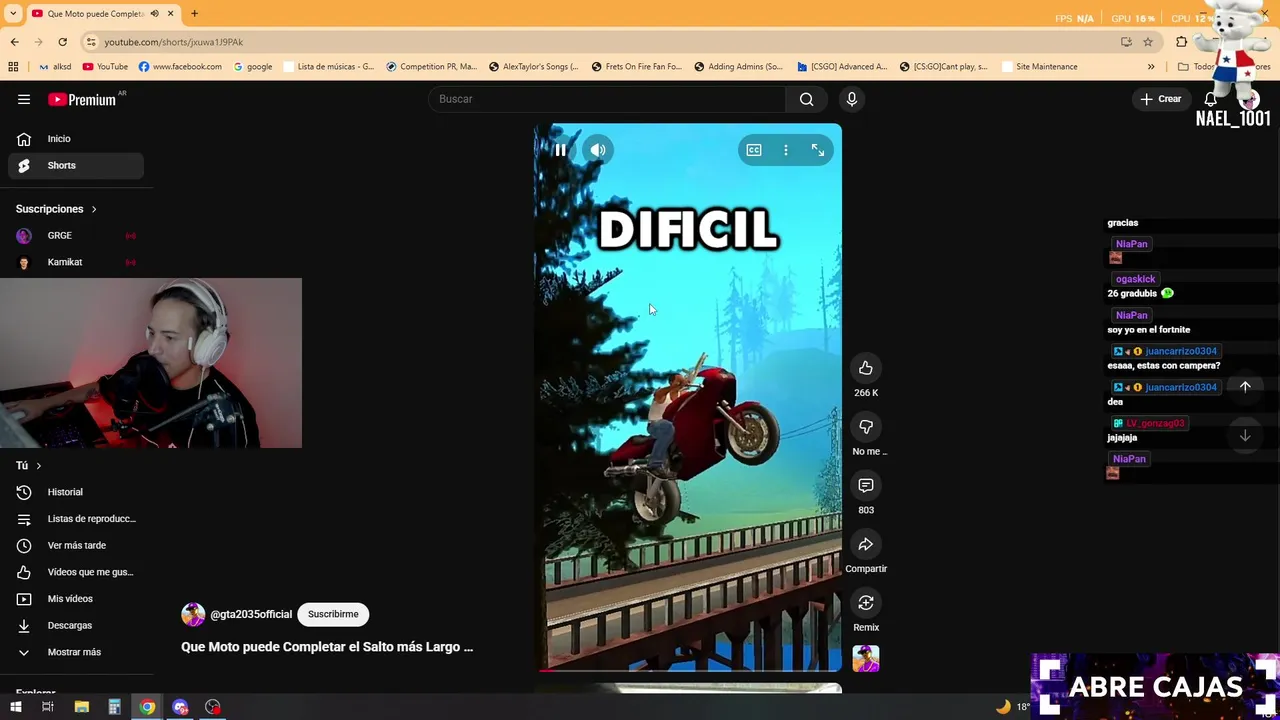Open the google bookmark

click(x=253, y=67)
